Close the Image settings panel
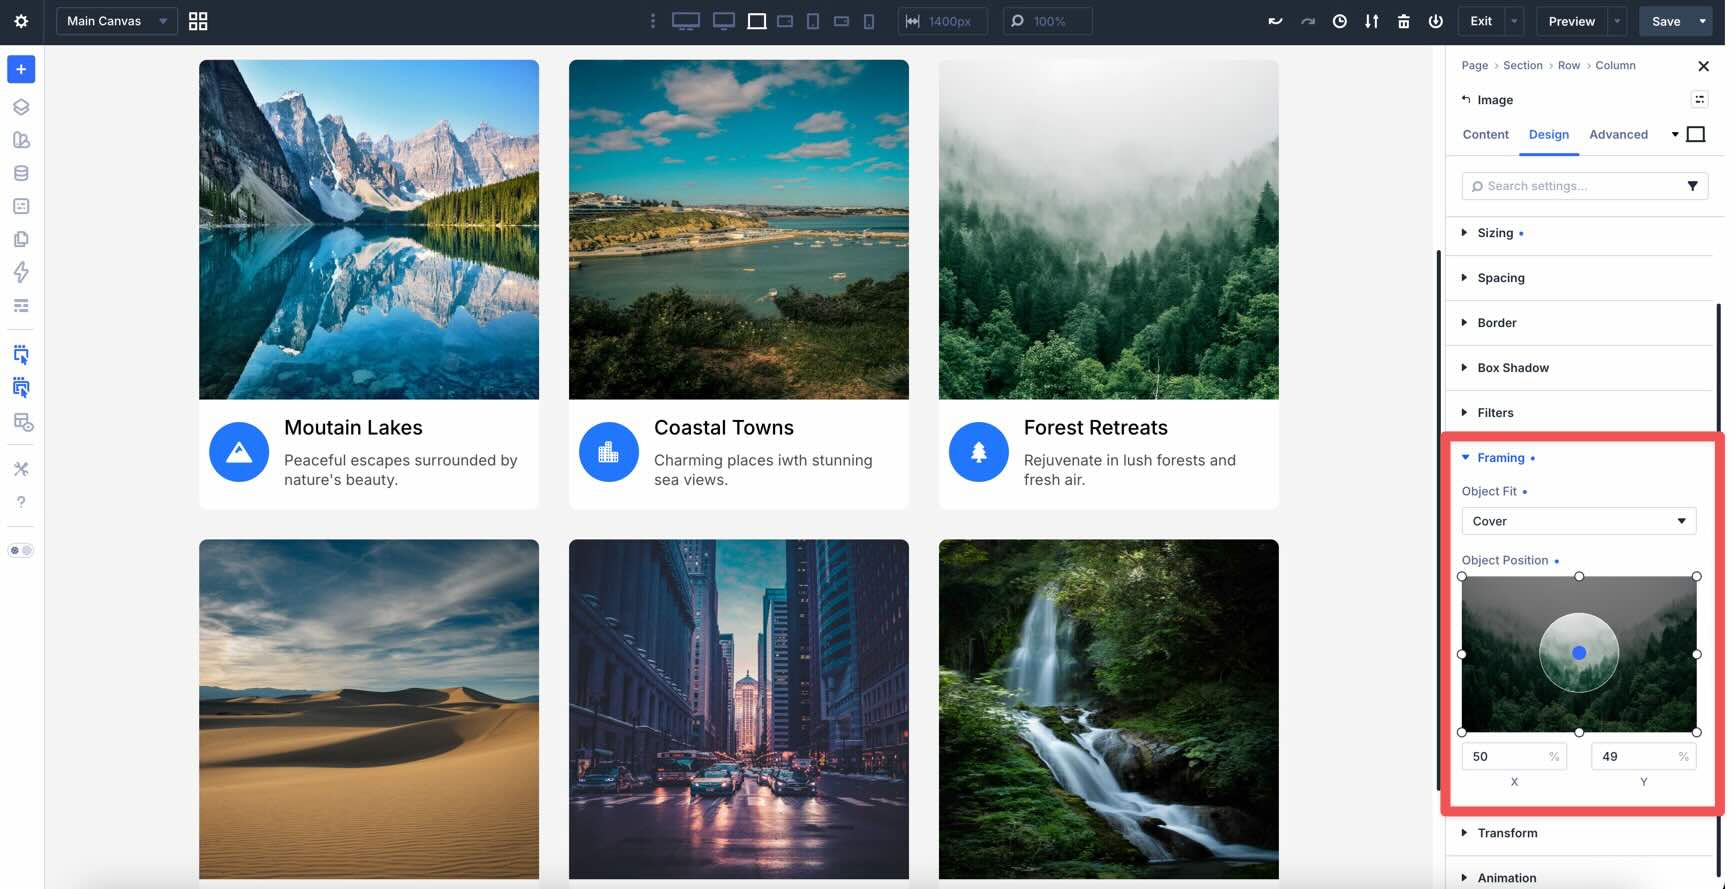This screenshot has height=889, width=1735. (x=1704, y=66)
